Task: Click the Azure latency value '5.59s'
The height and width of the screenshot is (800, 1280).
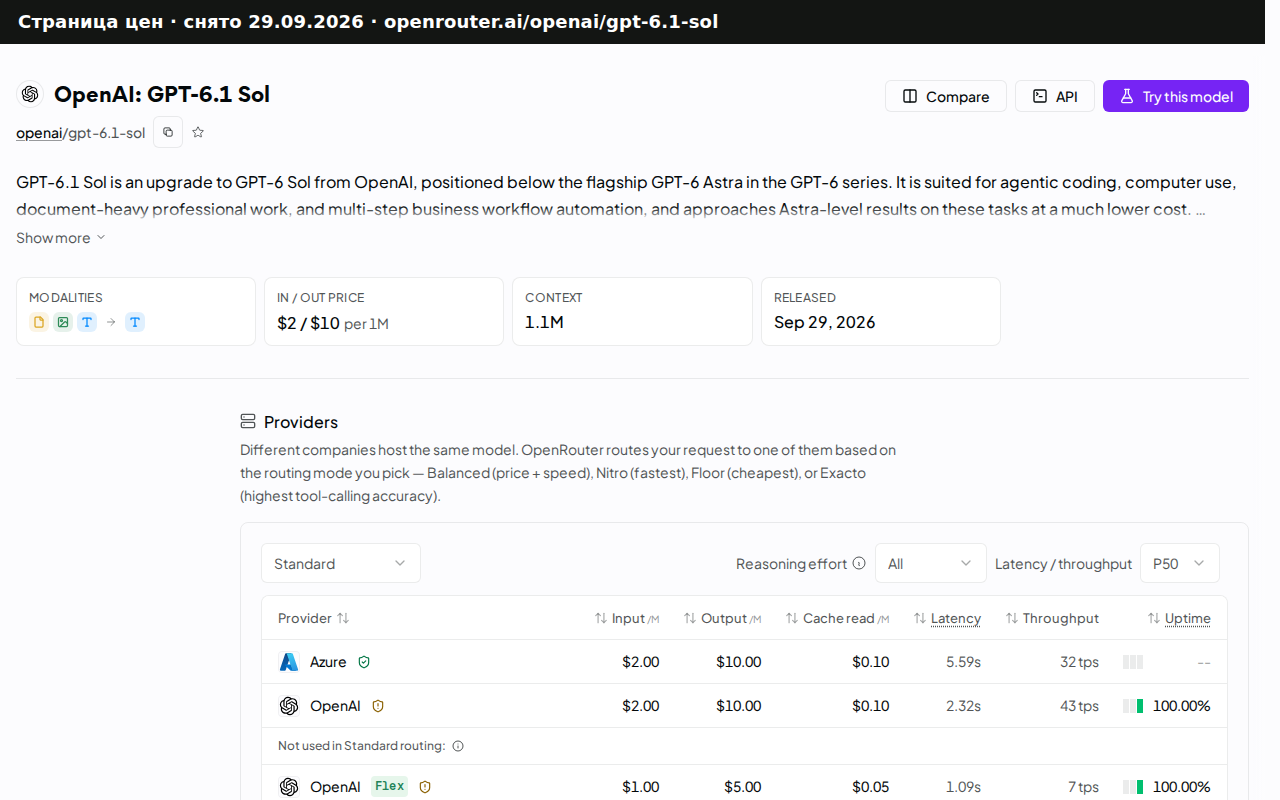Action: [963, 662]
